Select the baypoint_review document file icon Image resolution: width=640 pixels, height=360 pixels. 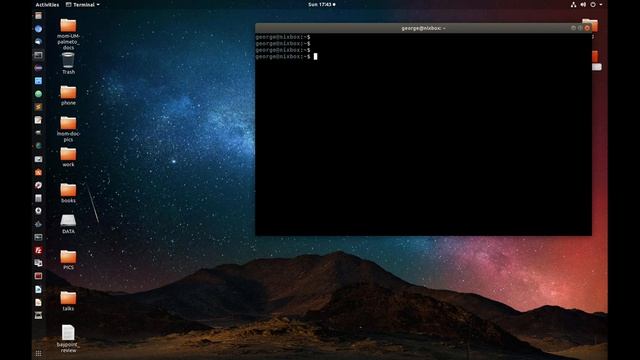pos(68,332)
